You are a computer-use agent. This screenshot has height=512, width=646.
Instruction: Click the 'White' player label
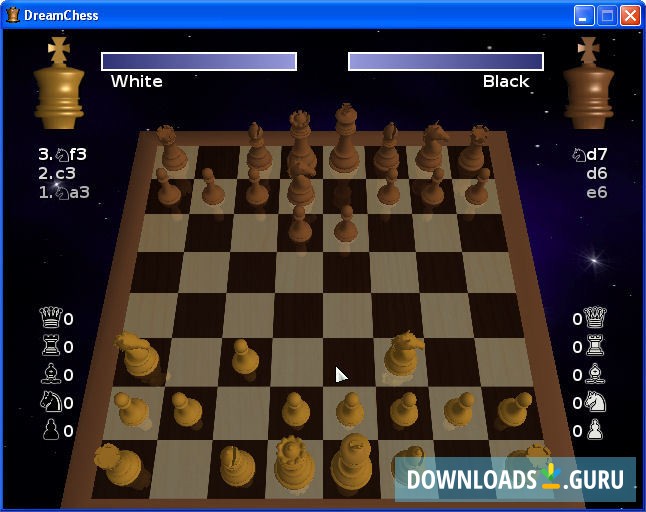tap(137, 81)
